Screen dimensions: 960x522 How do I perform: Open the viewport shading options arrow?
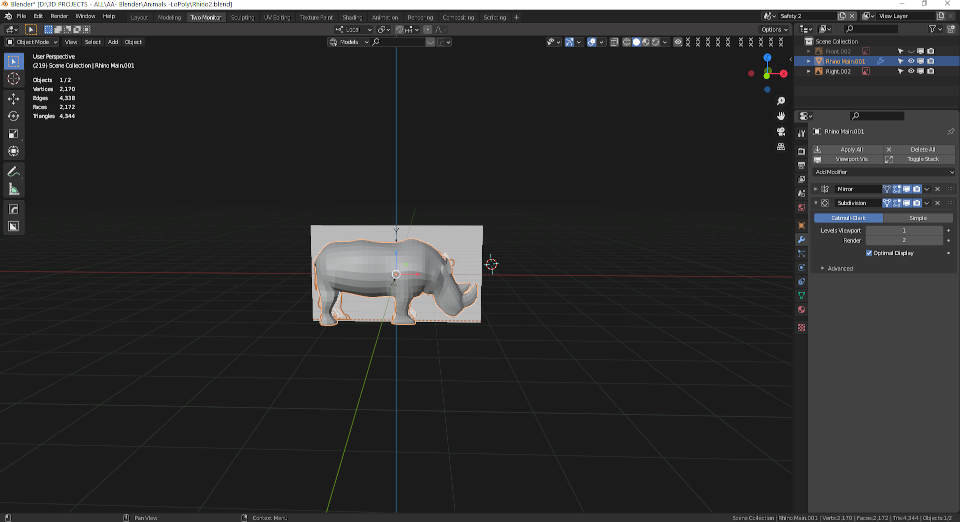pyautogui.click(x=665, y=42)
